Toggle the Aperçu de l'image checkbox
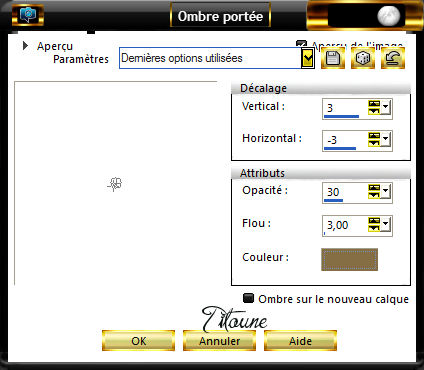Viewport: 424px width, 370px height. click(301, 44)
